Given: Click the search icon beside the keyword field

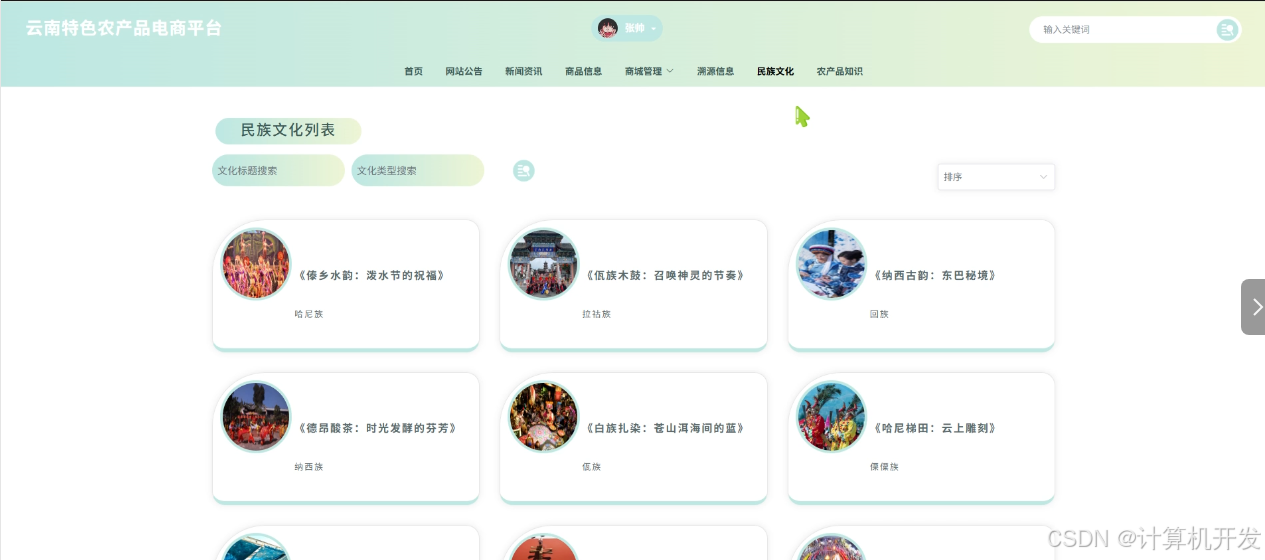Looking at the screenshot, I should [x=1227, y=30].
